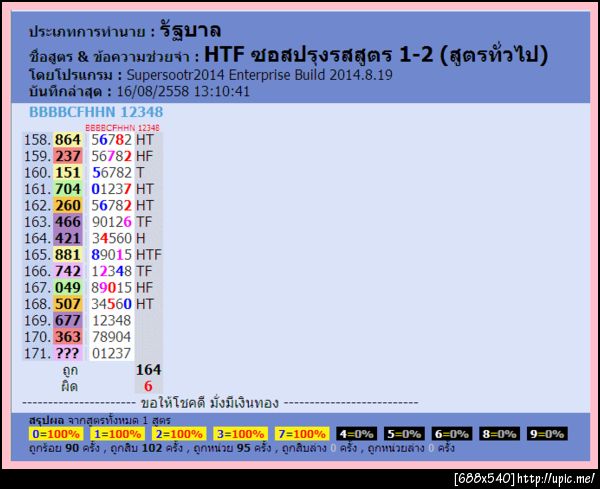Click the wrong count 6 in red
This screenshot has width=600, height=489.
(148, 386)
